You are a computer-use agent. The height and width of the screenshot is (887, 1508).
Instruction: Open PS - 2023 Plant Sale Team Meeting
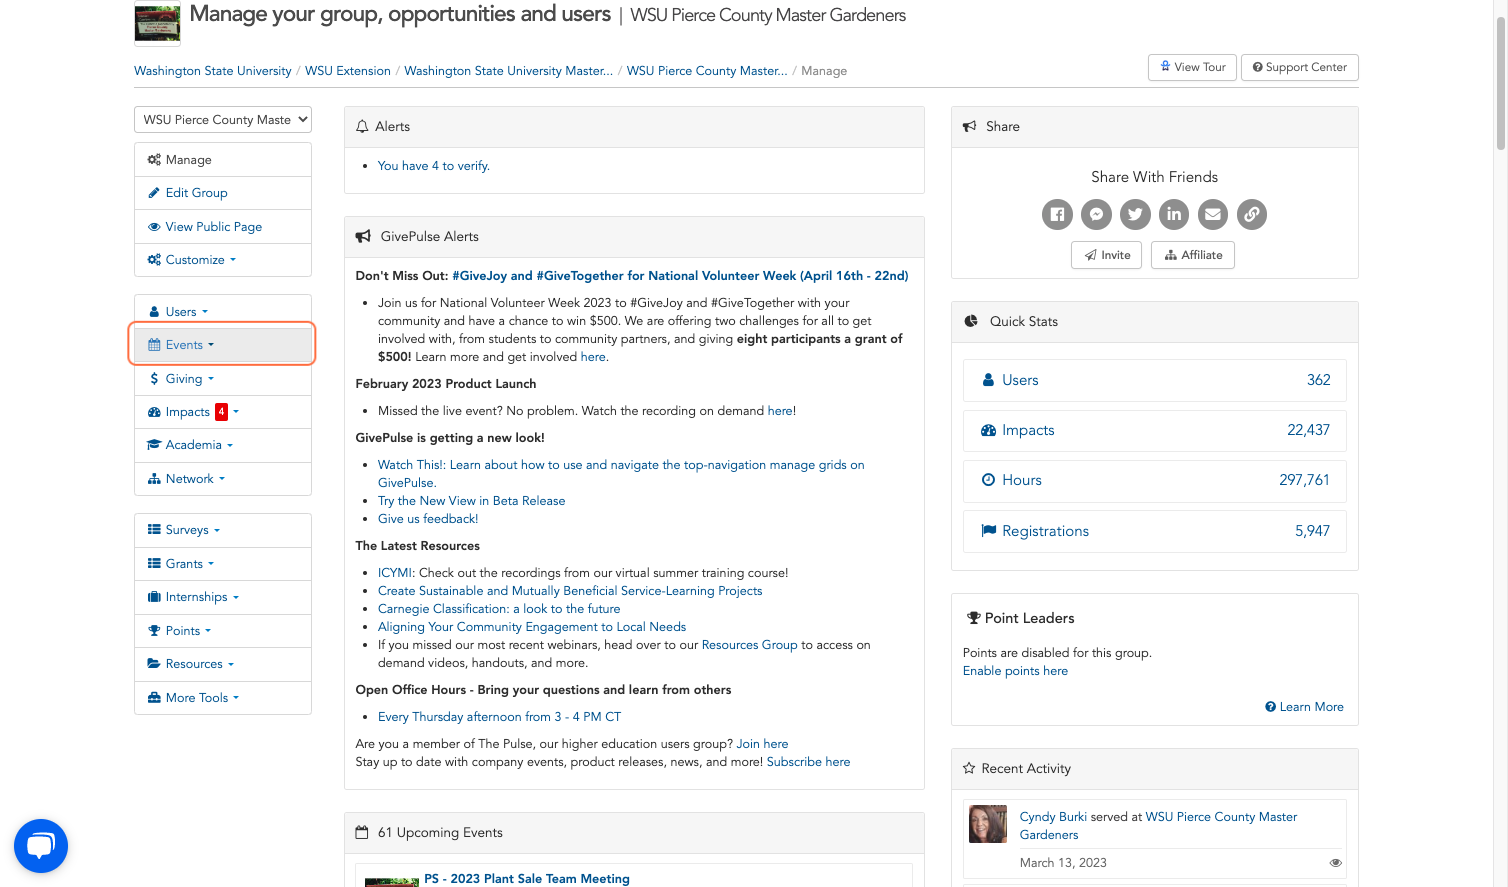[527, 879]
